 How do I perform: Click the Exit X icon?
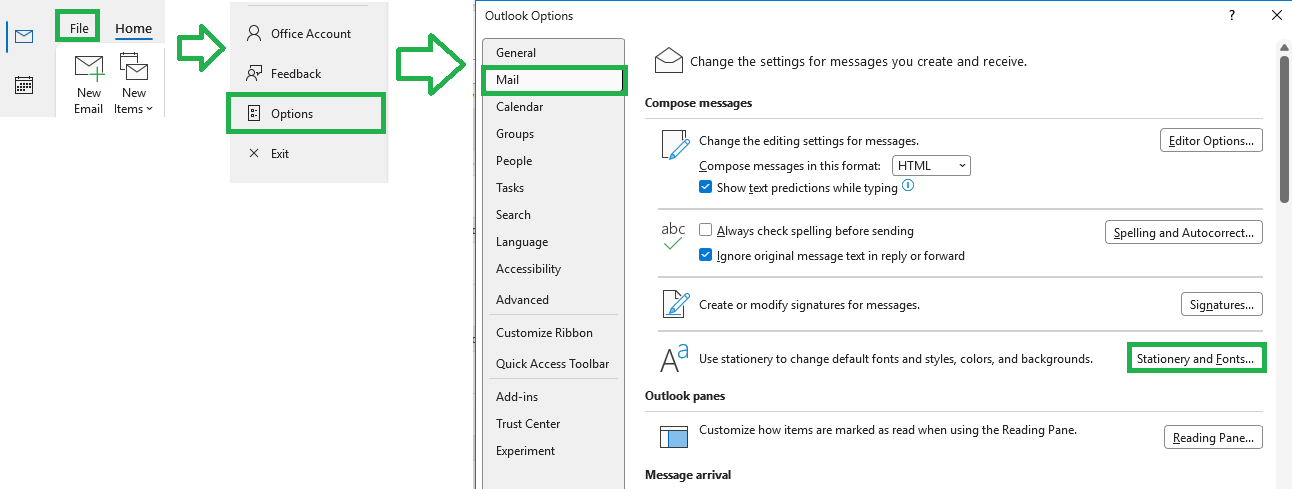[253, 153]
